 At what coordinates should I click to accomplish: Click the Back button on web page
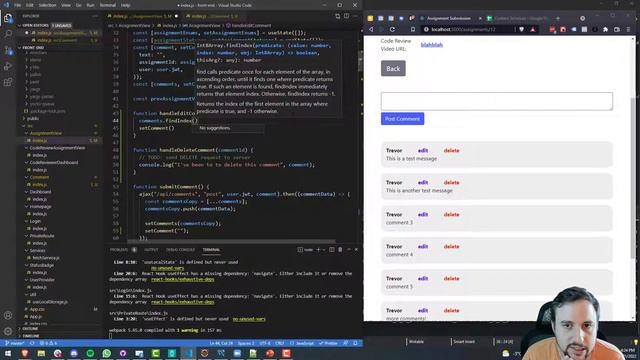coord(393,69)
